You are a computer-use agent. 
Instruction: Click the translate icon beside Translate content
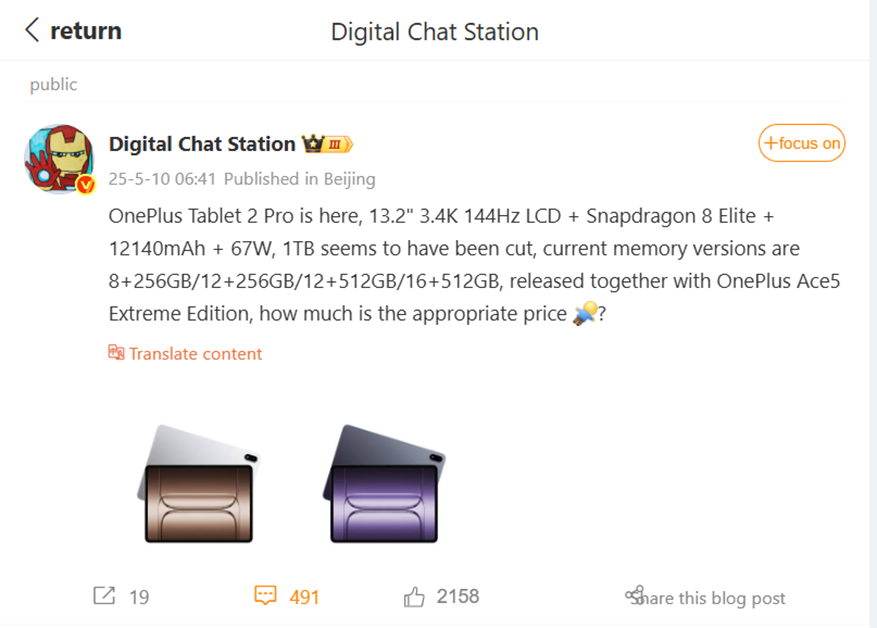(116, 353)
